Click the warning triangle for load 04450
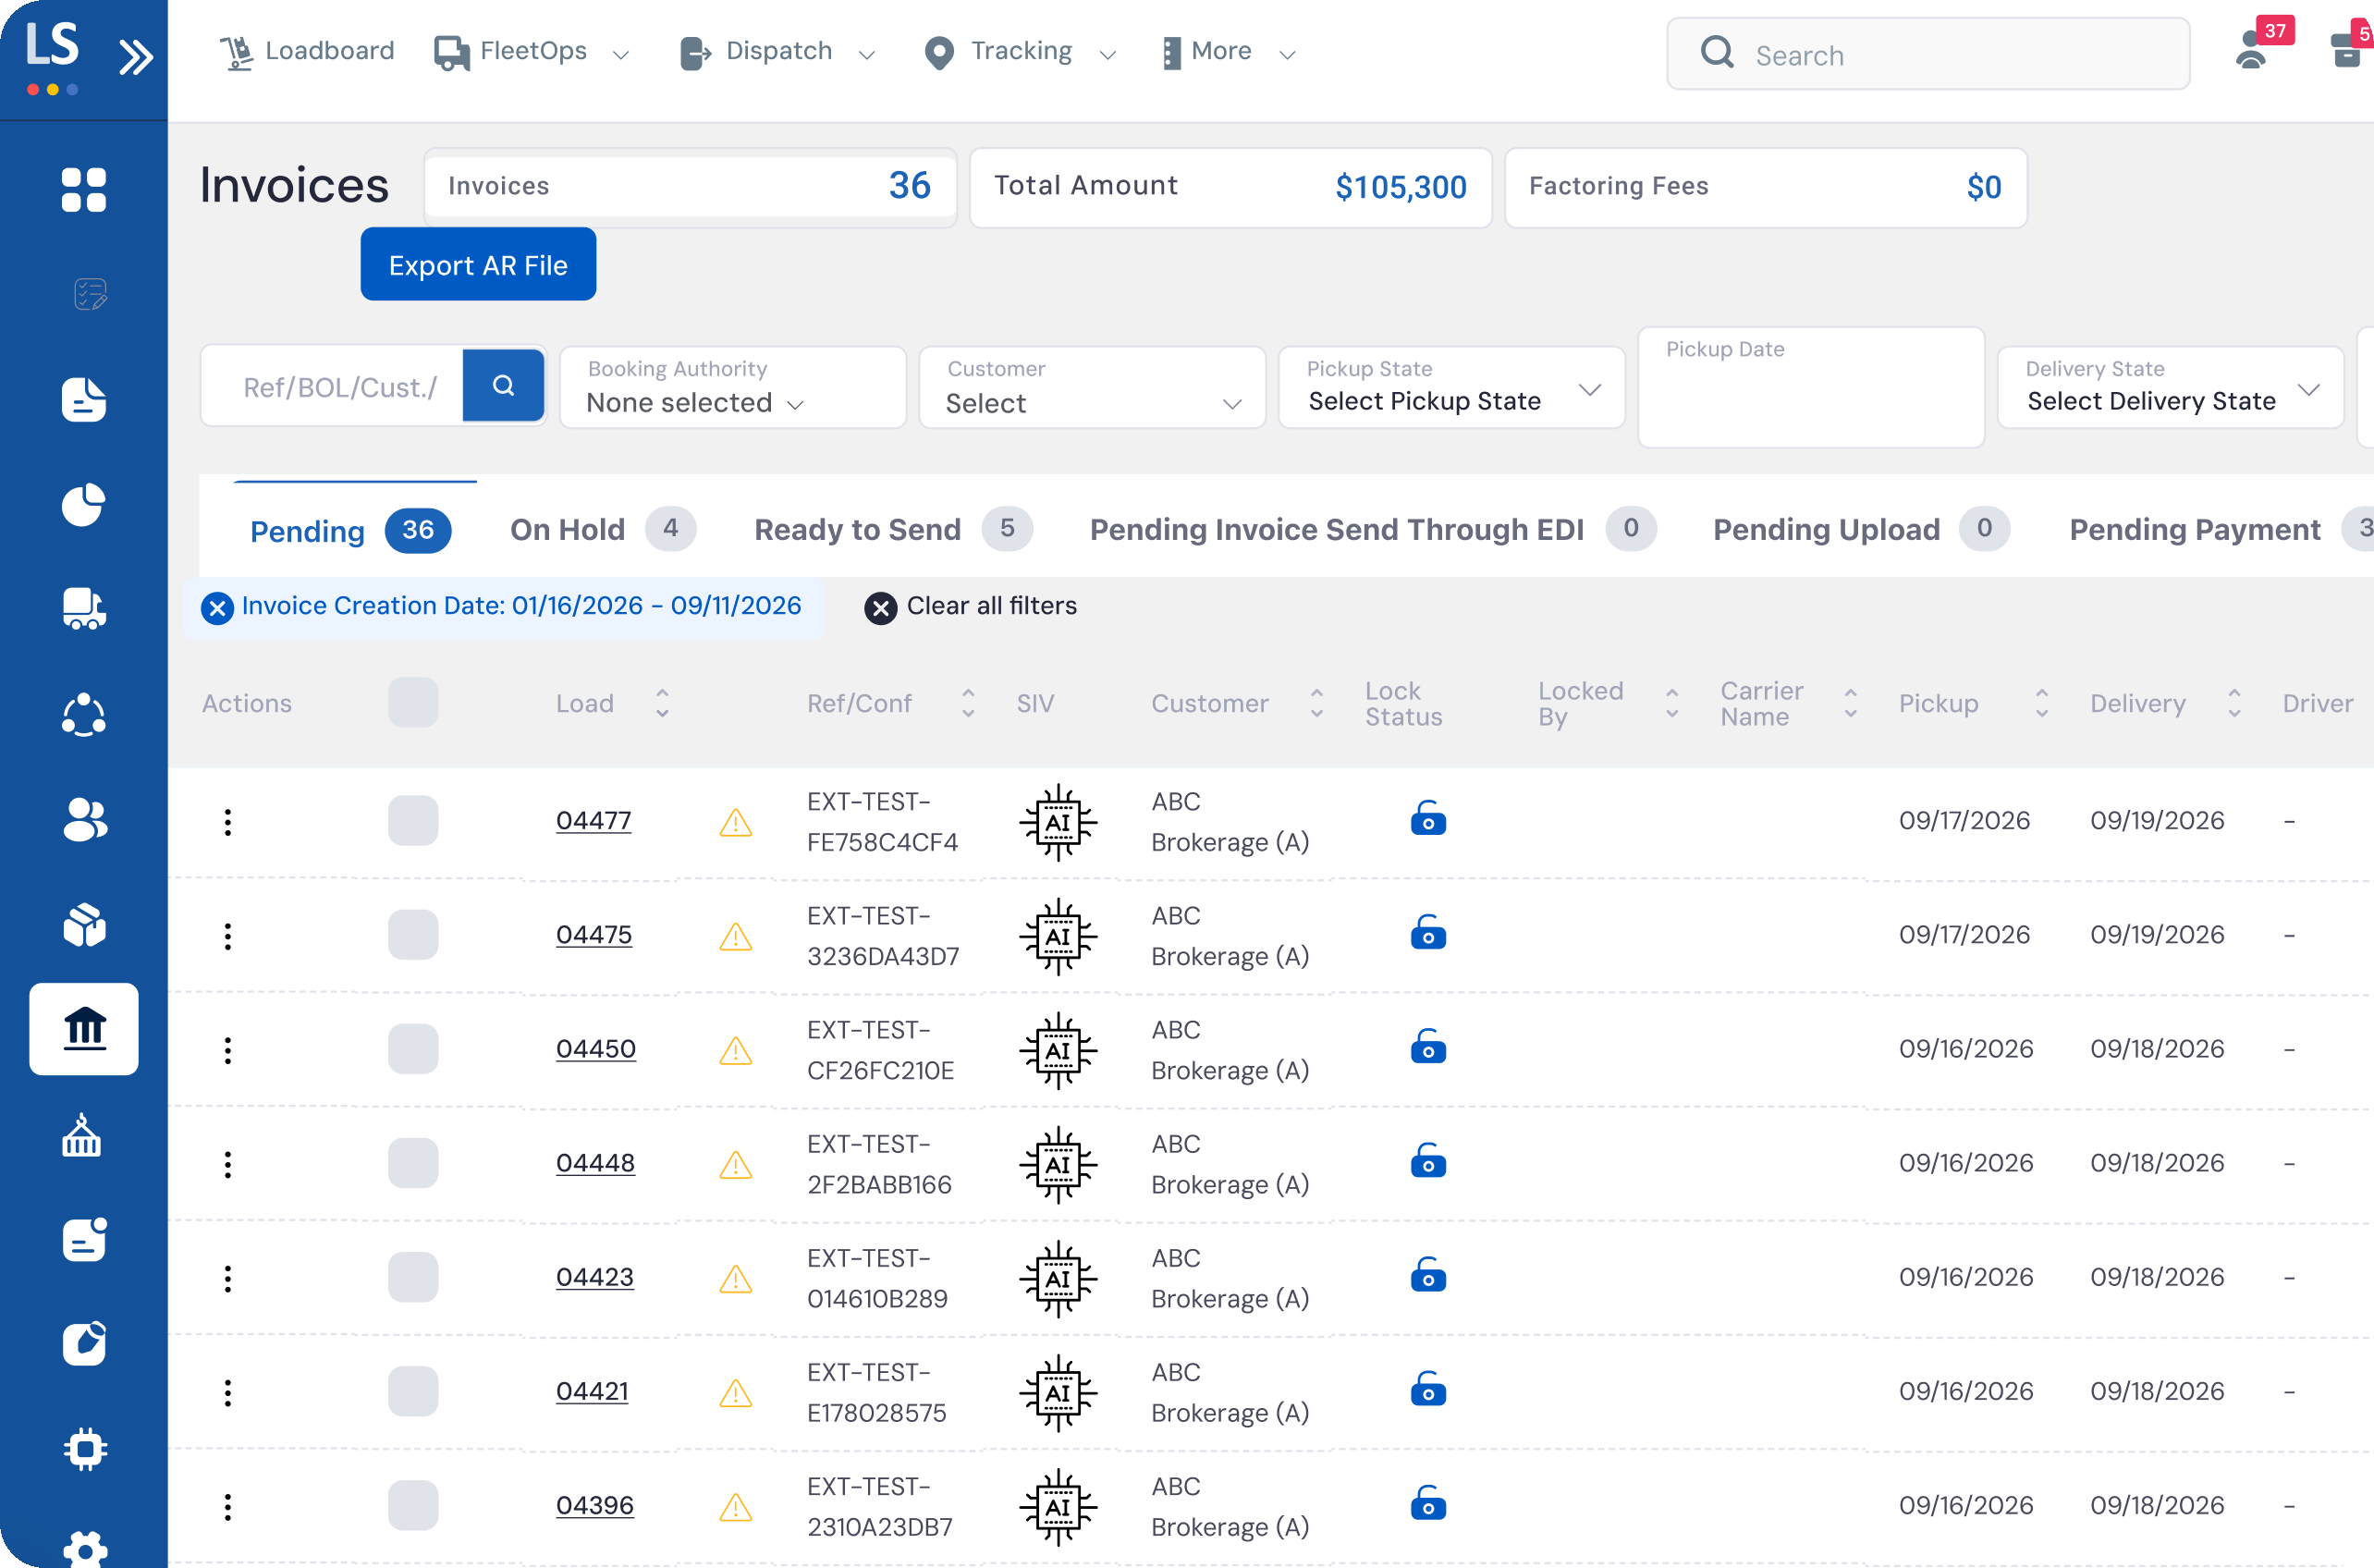Image resolution: width=2374 pixels, height=1568 pixels. click(735, 1051)
